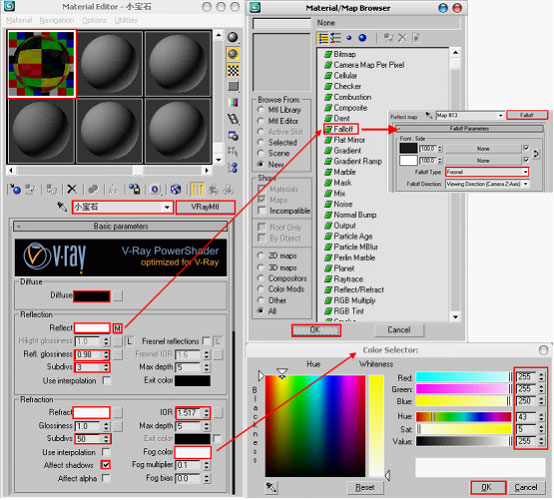Open Options menu
The height and width of the screenshot is (500, 554).
tap(94, 20)
